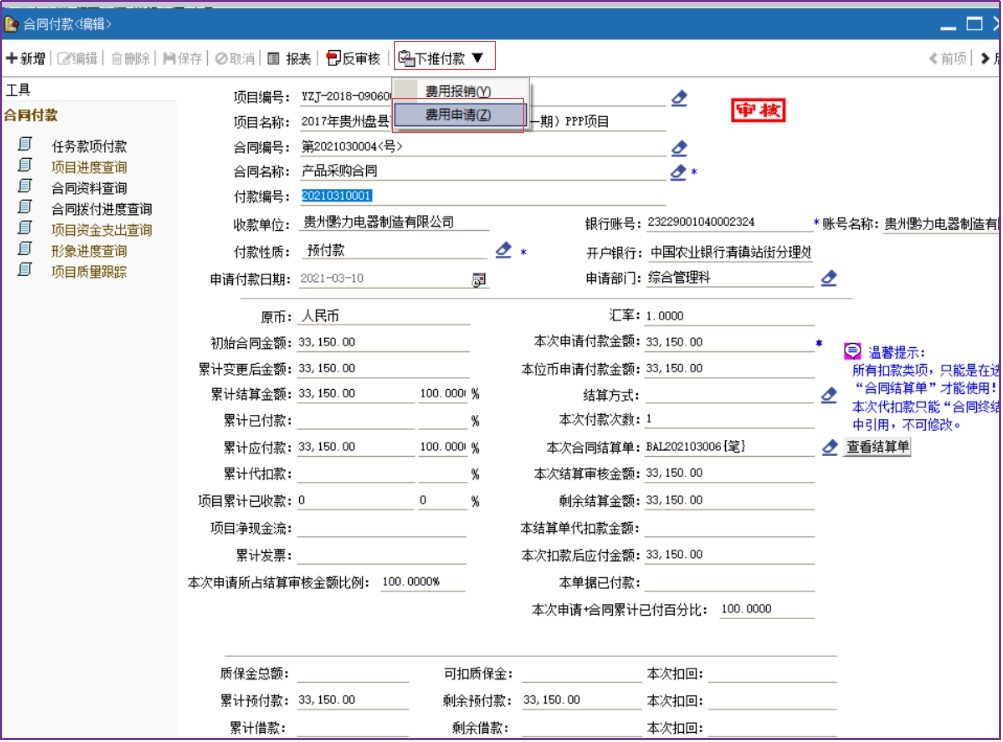Image resolution: width=1003 pixels, height=742 pixels.
Task: Select 费用报销(Y) from the dropdown menu
Action: coord(458,91)
